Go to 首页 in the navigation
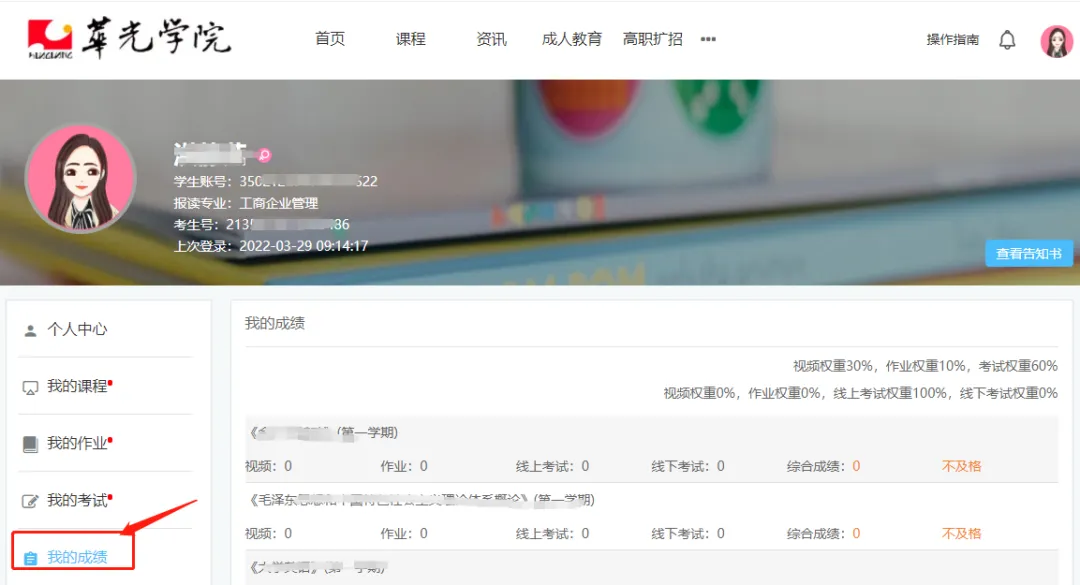This screenshot has height=585, width=1080. click(x=330, y=39)
